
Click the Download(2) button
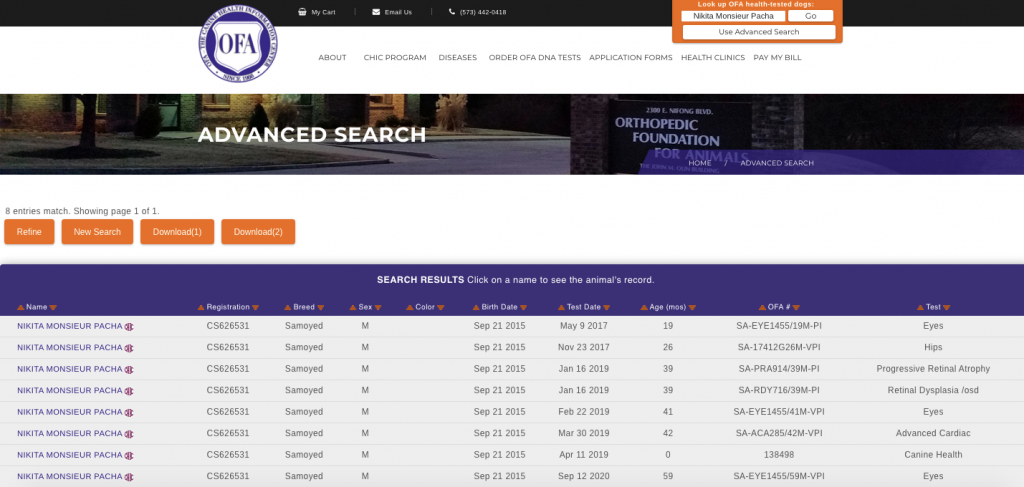(258, 232)
